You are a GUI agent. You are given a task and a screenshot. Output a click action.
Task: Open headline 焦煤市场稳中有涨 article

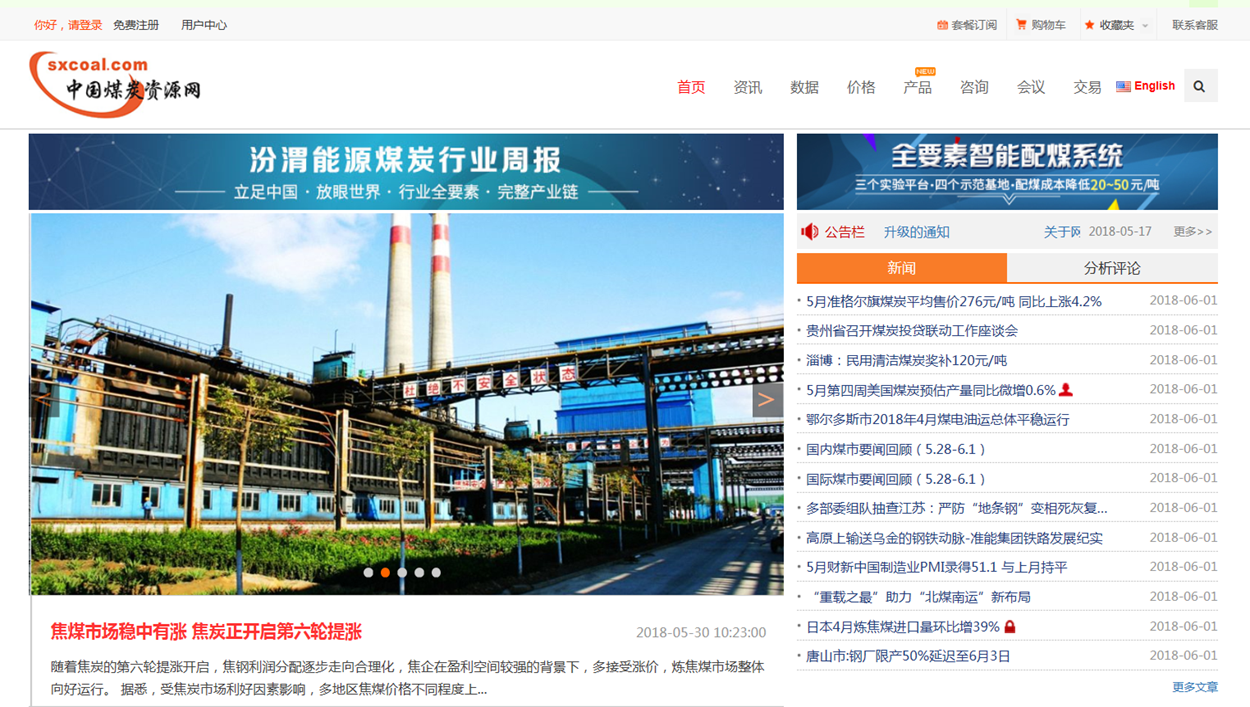point(206,632)
